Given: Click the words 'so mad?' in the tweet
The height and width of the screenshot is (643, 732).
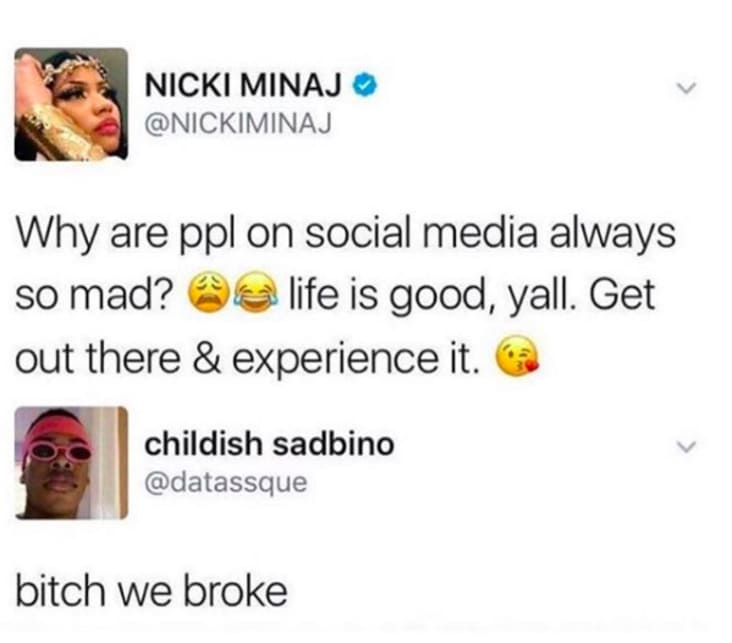Looking at the screenshot, I should coord(93,296).
